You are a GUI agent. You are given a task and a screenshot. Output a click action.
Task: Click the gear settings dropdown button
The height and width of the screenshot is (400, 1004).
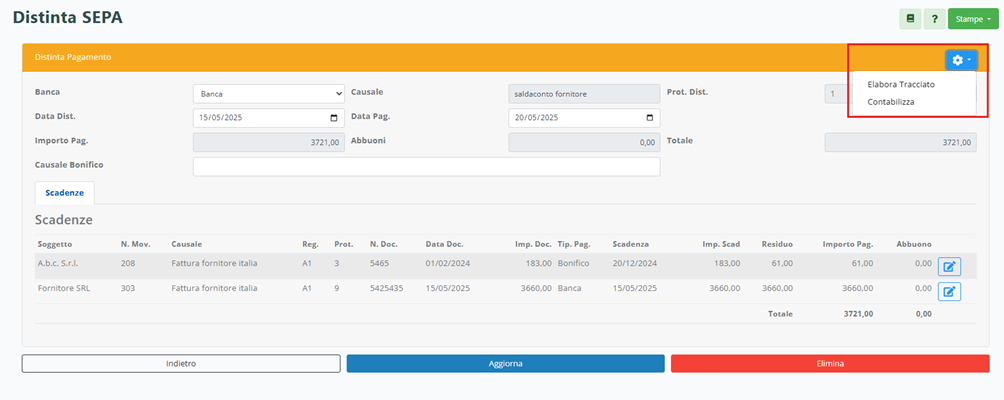point(961,60)
